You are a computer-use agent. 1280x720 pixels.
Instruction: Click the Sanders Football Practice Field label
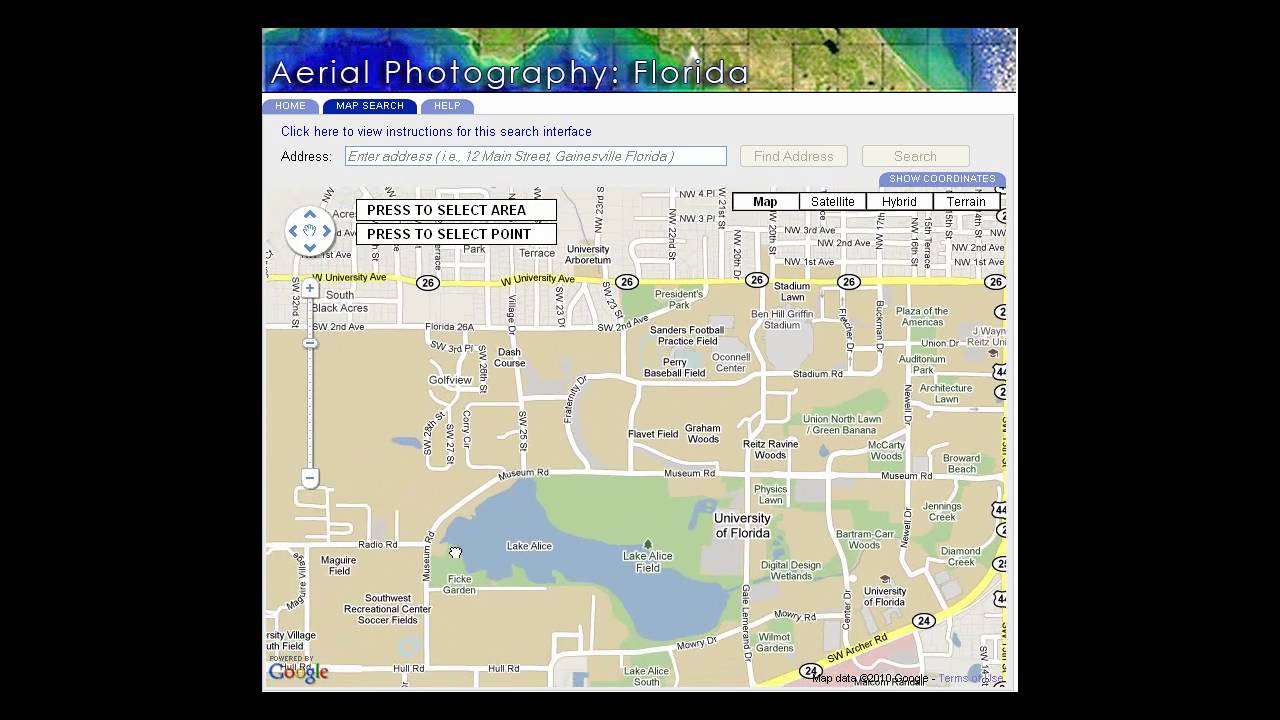click(687, 335)
